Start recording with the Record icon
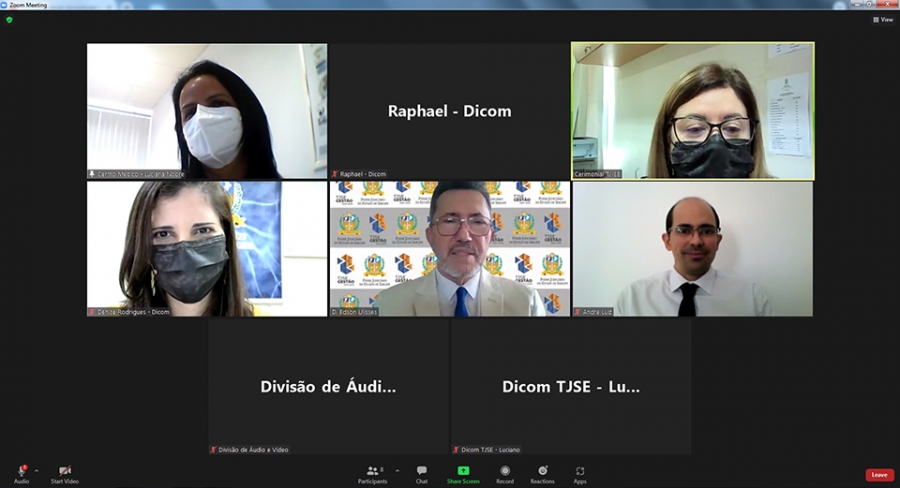The image size is (900, 488). pyautogui.click(x=505, y=470)
